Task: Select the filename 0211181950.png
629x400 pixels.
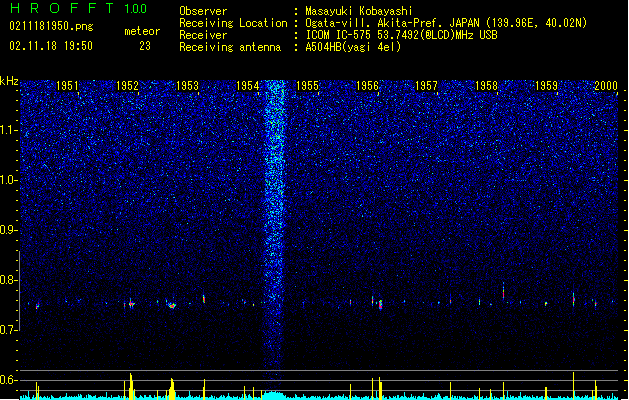Action: [51, 27]
